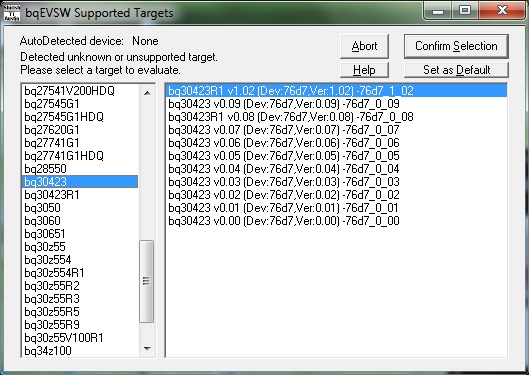Screen dimensions: 529x375
Task: Select bq30423 v0.04 version row
Action: point(336,169)
